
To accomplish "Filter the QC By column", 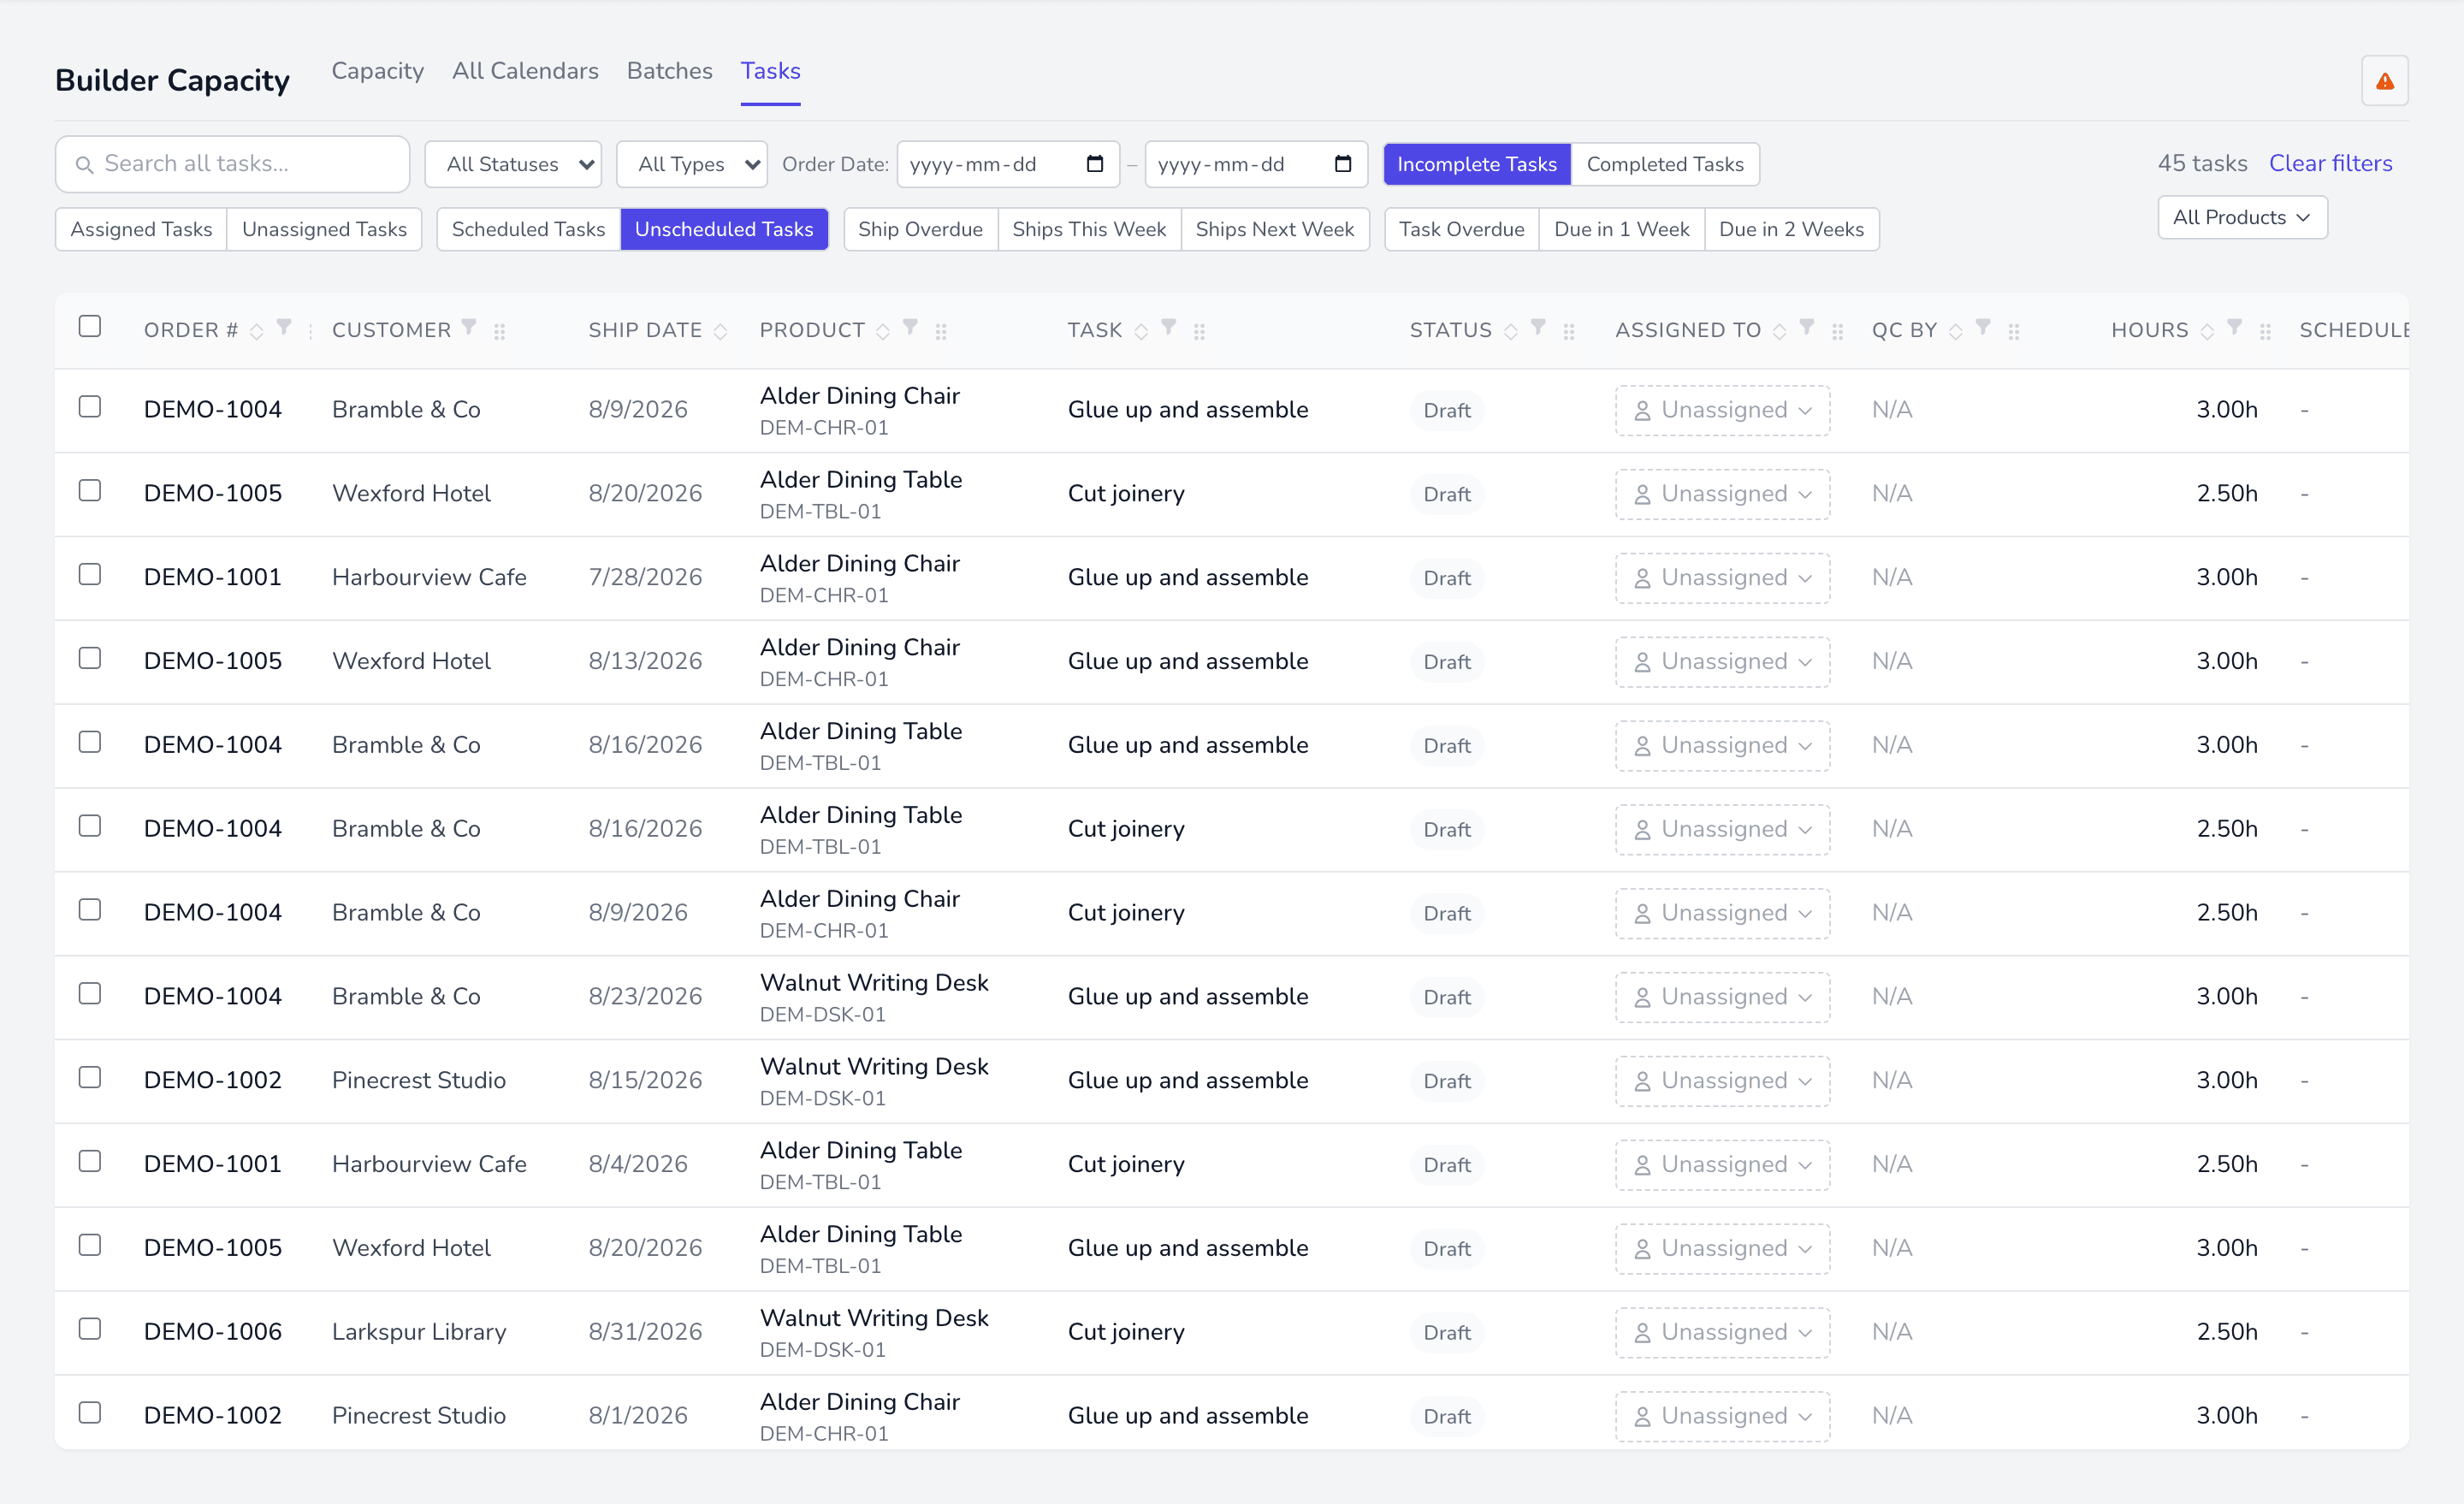I will click(x=1983, y=327).
